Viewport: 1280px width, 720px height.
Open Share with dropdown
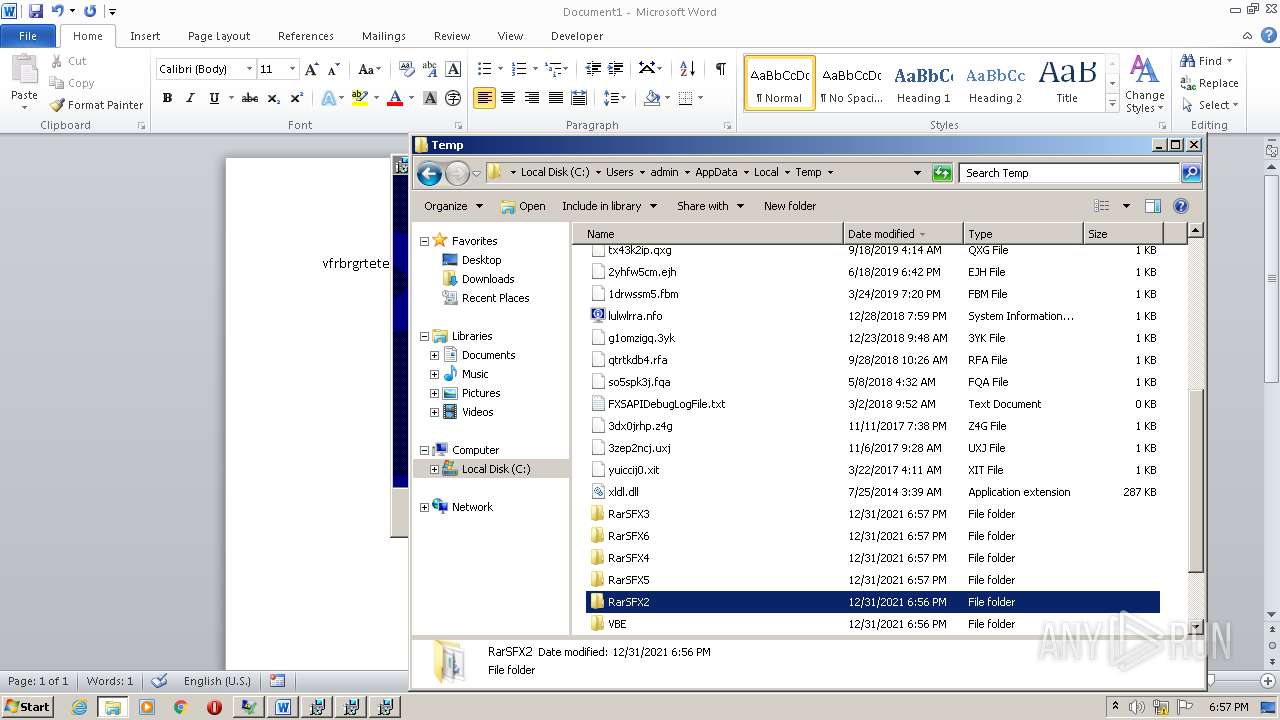[x=710, y=206]
